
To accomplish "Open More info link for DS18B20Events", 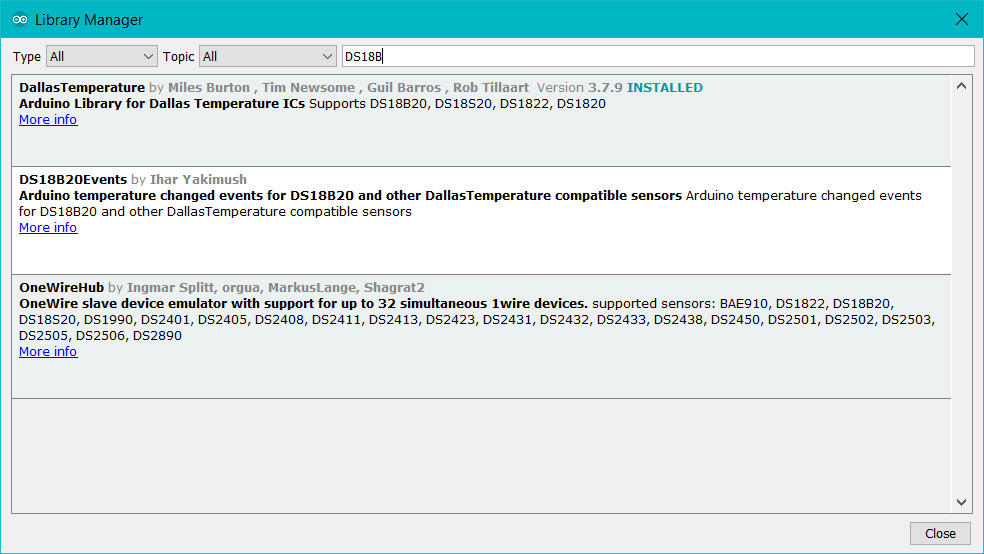I will pyautogui.click(x=48, y=228).
